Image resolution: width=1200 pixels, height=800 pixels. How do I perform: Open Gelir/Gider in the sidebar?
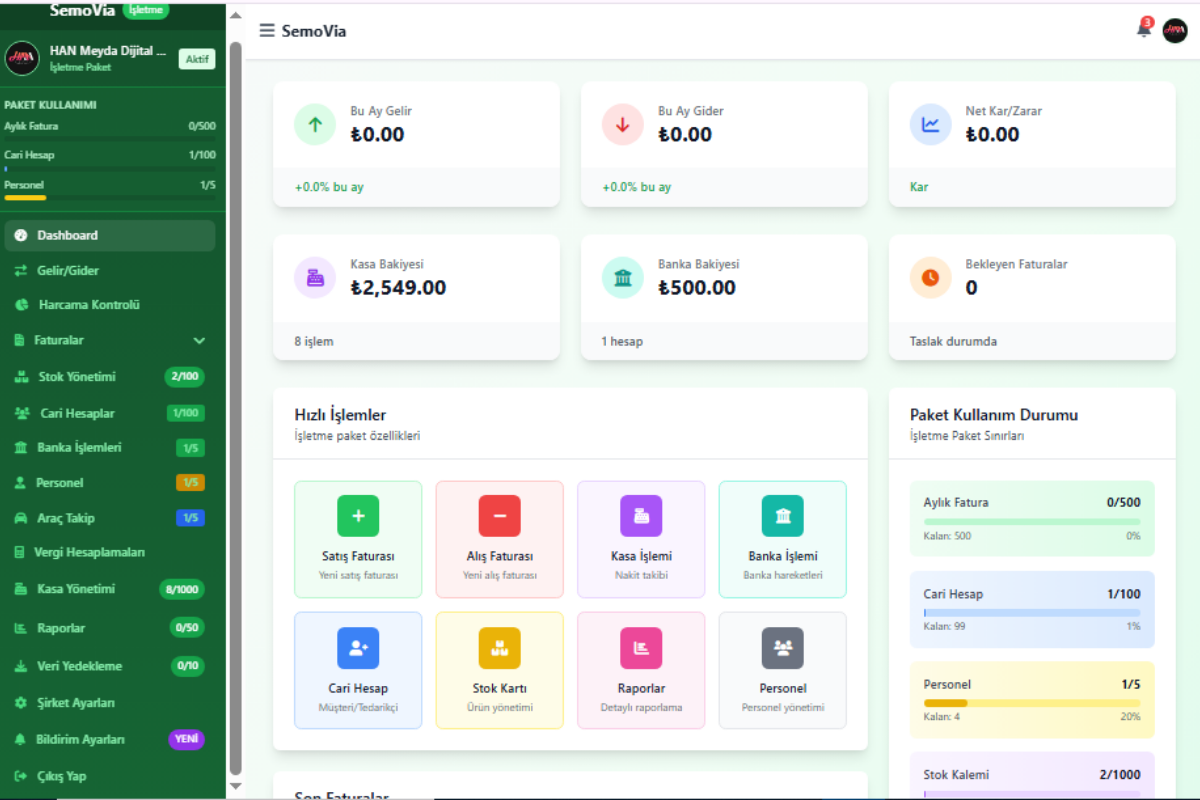coord(68,270)
